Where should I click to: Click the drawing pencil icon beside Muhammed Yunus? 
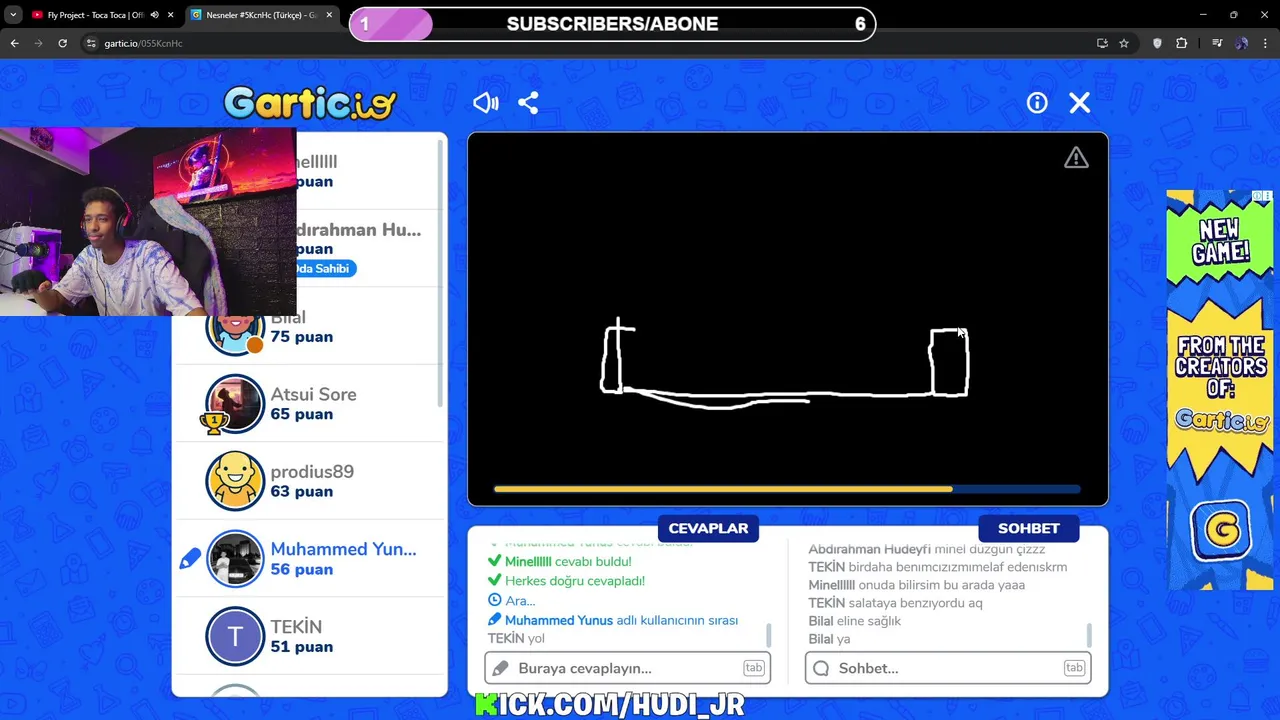tap(190, 559)
